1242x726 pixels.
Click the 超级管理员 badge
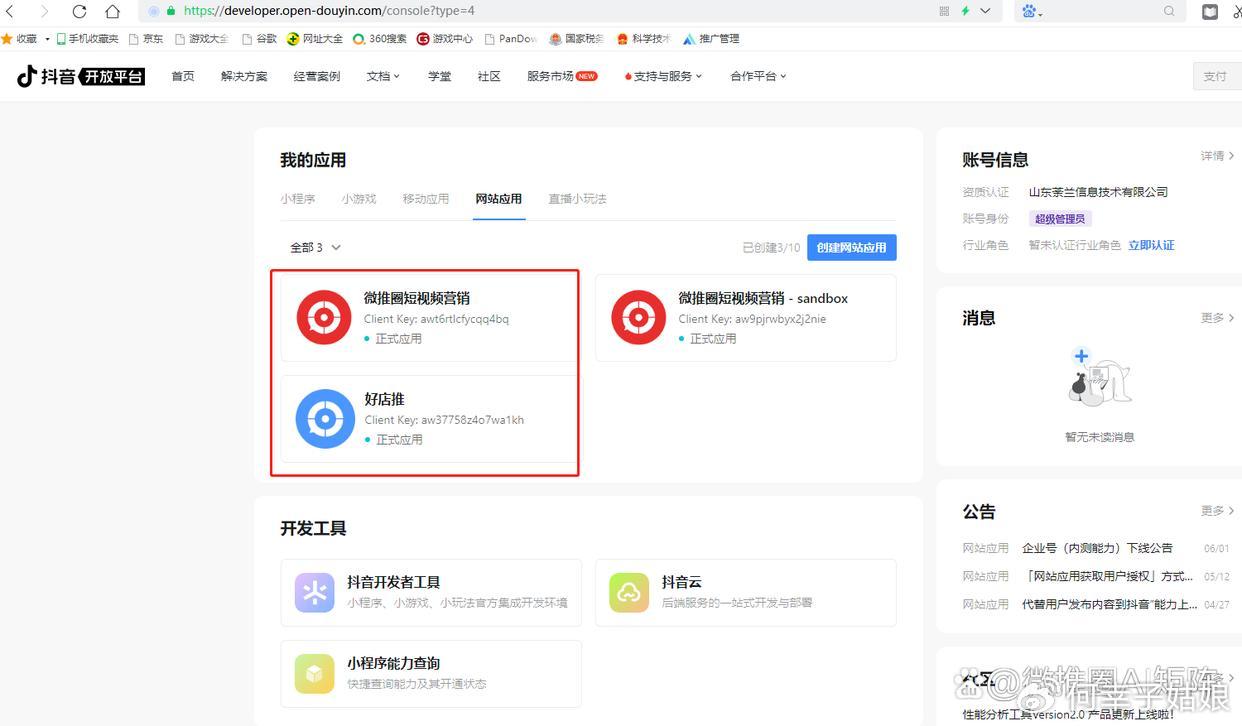click(x=1061, y=218)
